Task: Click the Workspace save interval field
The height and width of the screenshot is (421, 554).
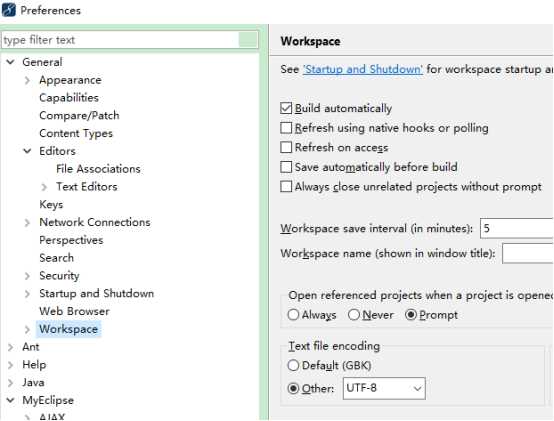Action: point(517,229)
